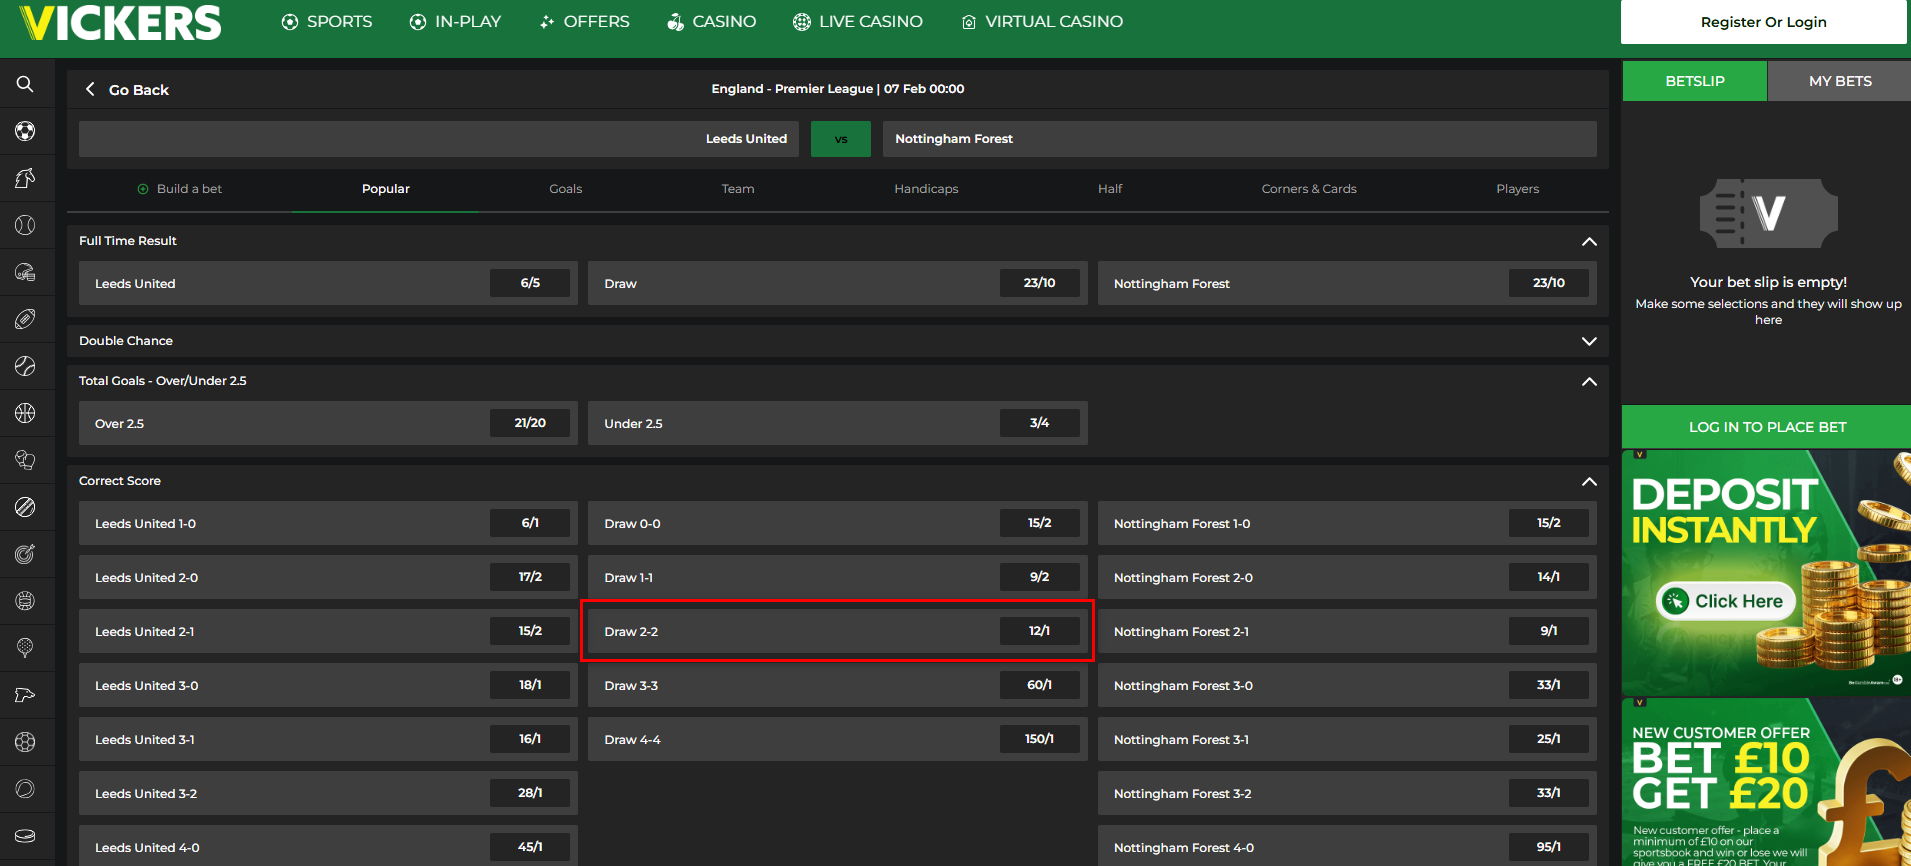Image resolution: width=1911 pixels, height=866 pixels.
Task: Select Draw 0-0 at 15/2
Action: coord(838,523)
